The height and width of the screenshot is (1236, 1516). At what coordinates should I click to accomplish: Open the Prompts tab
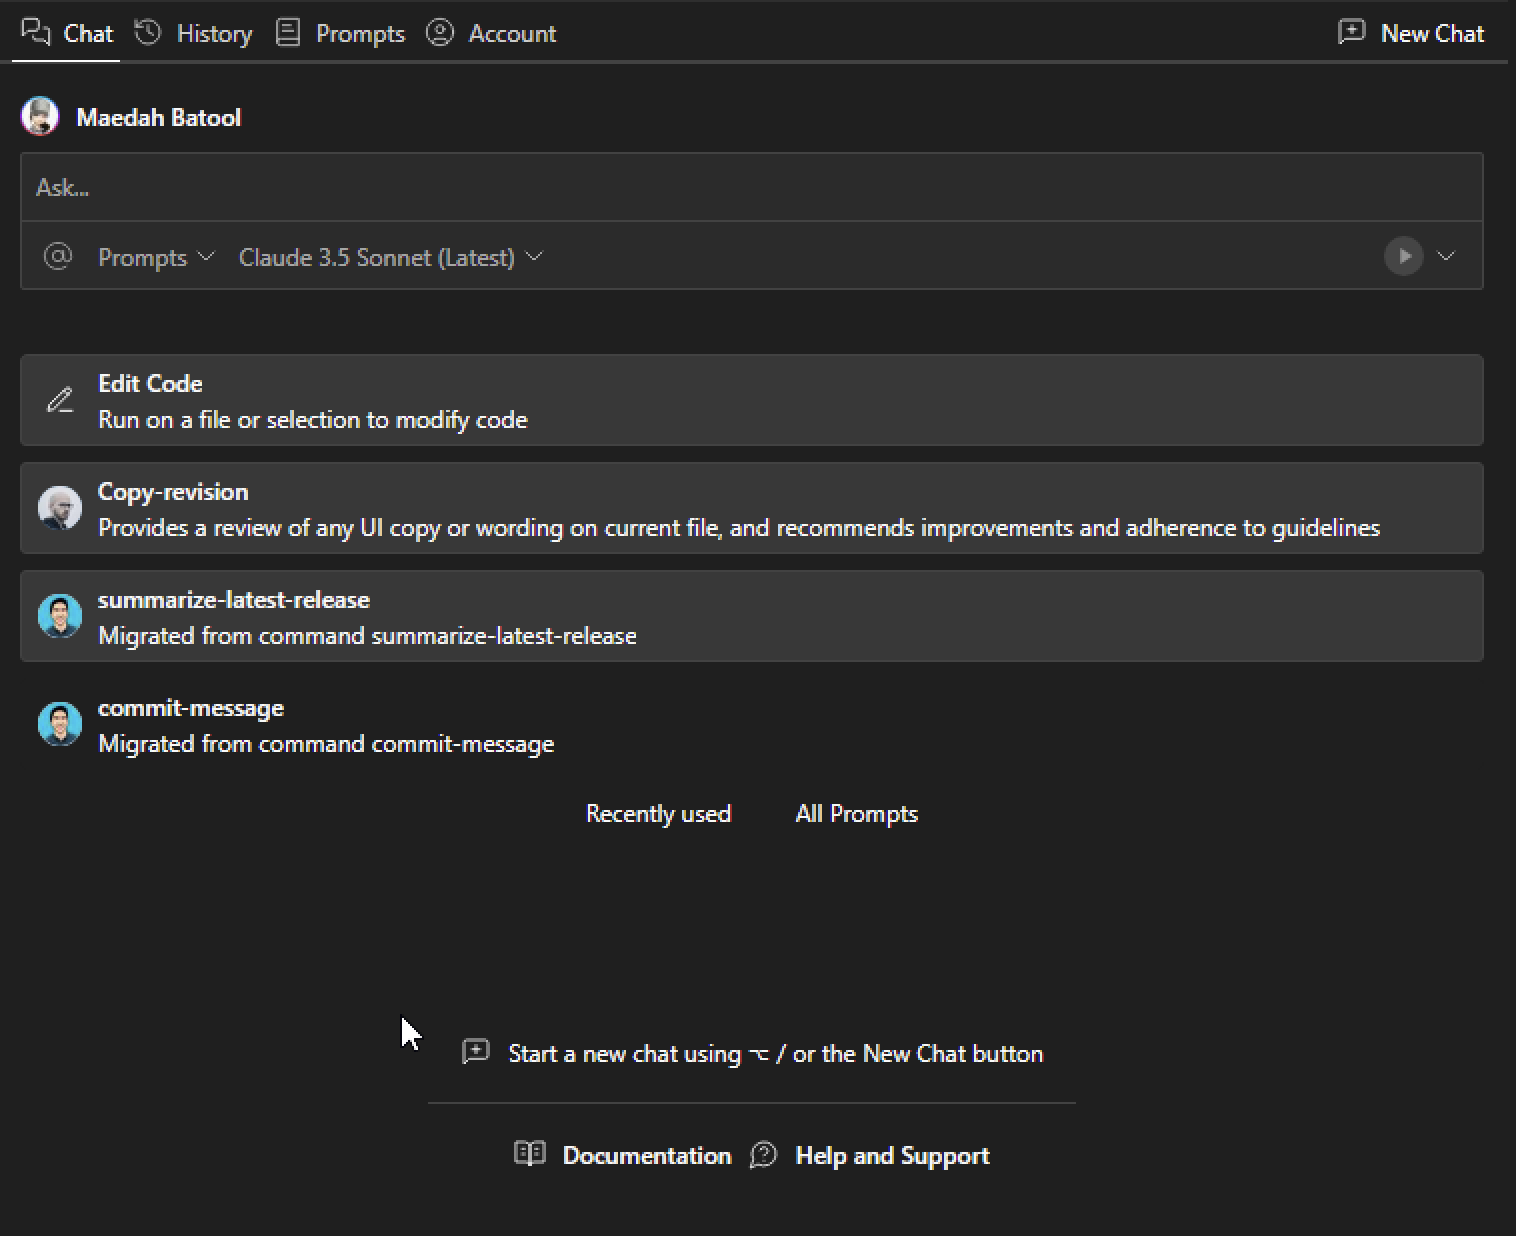click(340, 33)
